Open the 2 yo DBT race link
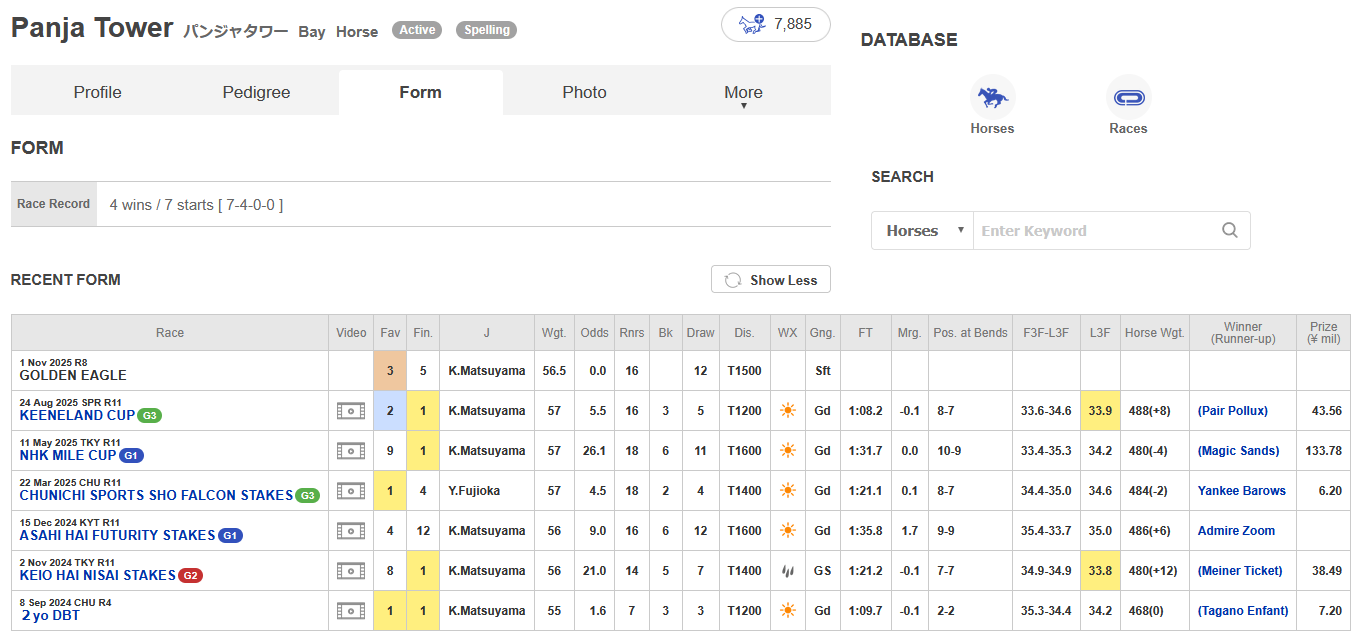This screenshot has height=641, width=1366. 50,615
